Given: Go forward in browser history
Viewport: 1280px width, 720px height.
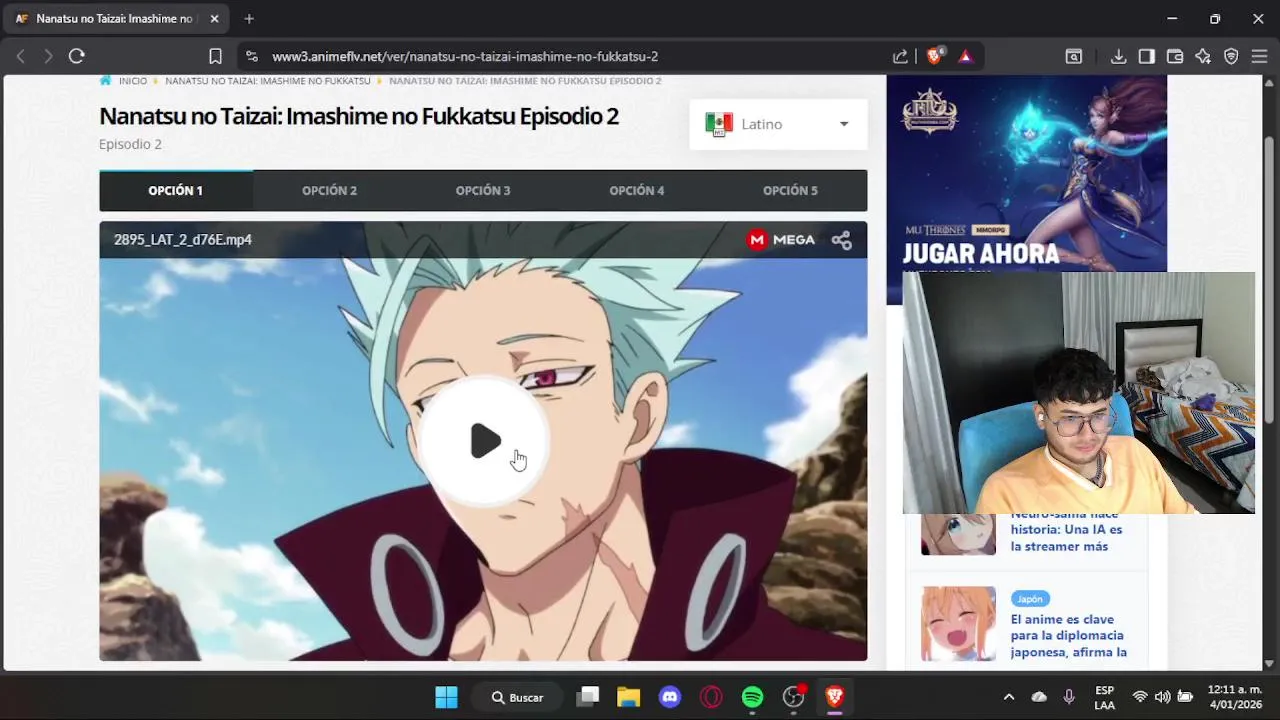Looking at the screenshot, I should tap(48, 56).
